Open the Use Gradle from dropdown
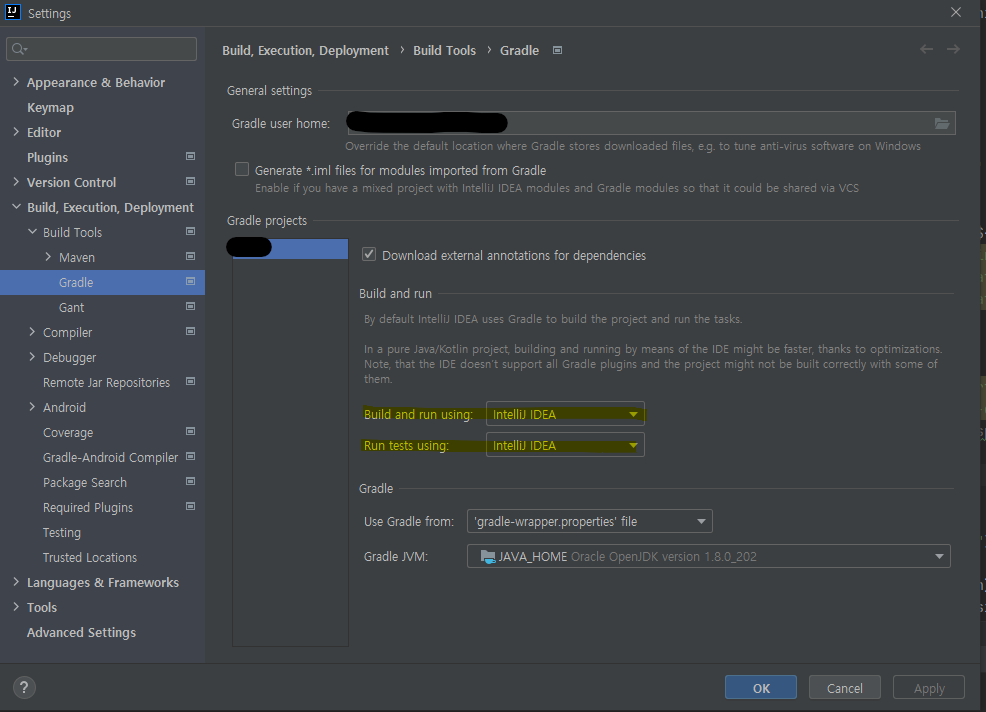The width and height of the screenshot is (986, 712). pos(590,521)
